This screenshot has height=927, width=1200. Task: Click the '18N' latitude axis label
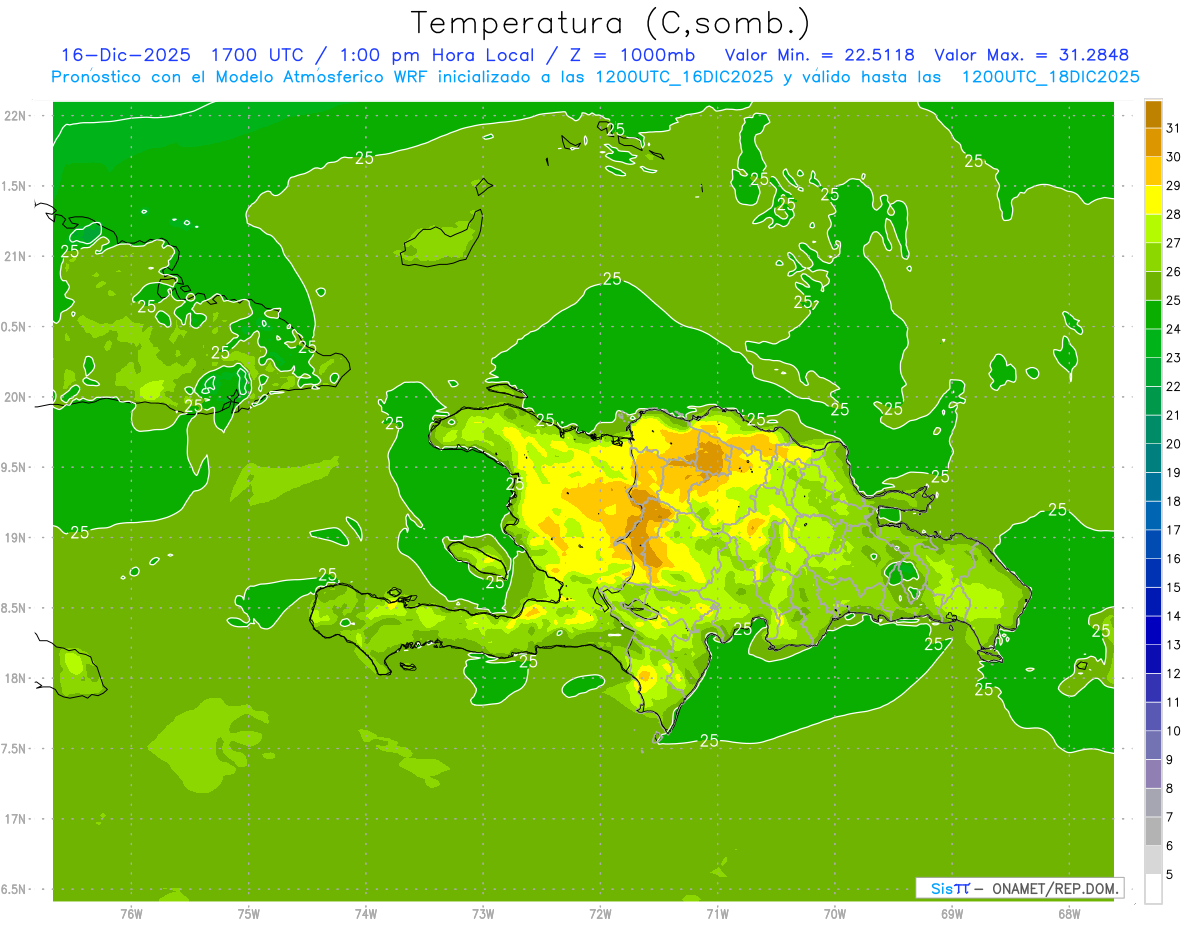17,679
